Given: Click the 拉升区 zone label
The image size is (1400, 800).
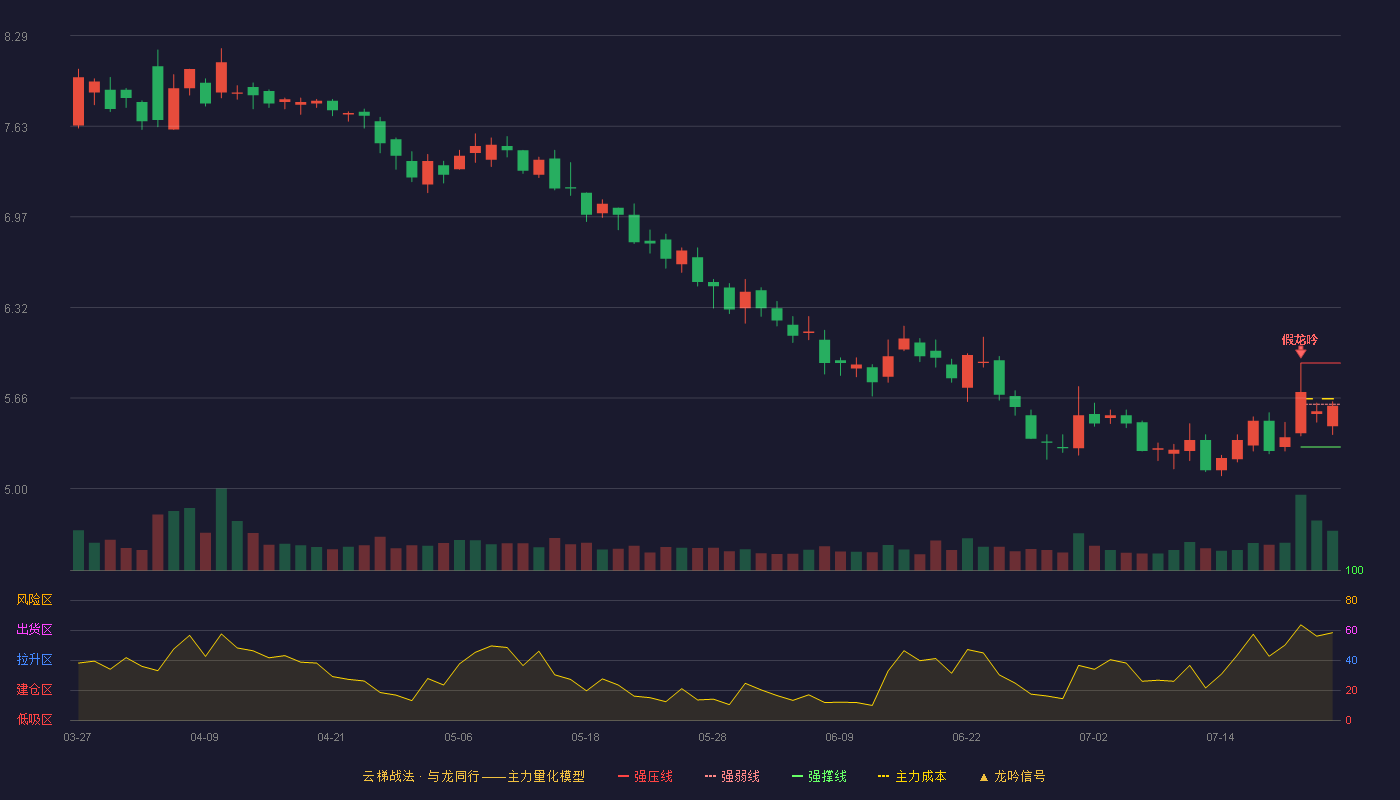Looking at the screenshot, I should tap(34, 660).
